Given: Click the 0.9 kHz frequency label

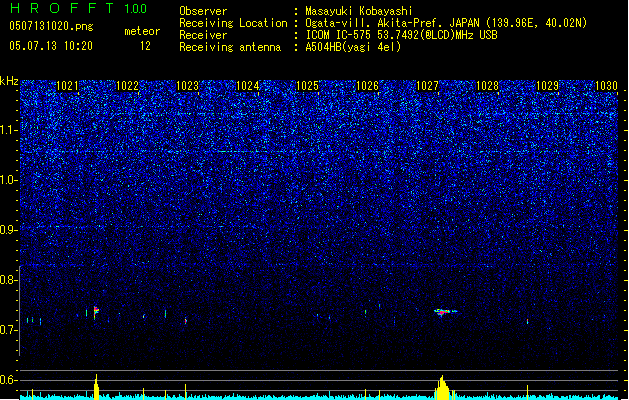Looking at the screenshot, I should point(9,230).
